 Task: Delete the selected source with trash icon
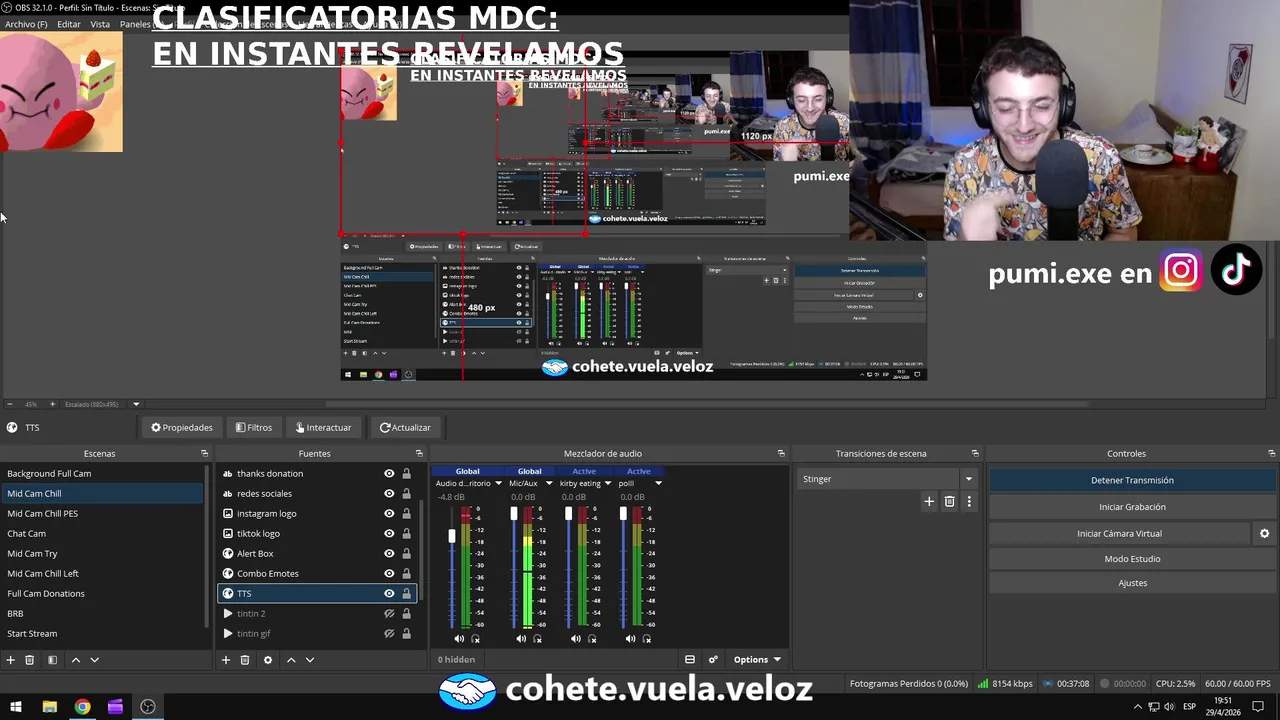point(245,660)
